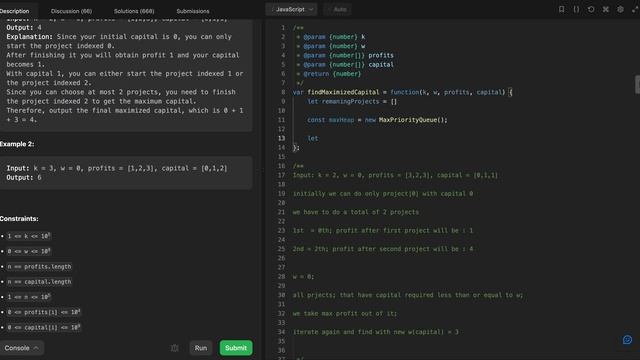Open the keyboard shortcuts icon in editor toolbar
This screenshot has height=360, width=640.
(x=606, y=9)
